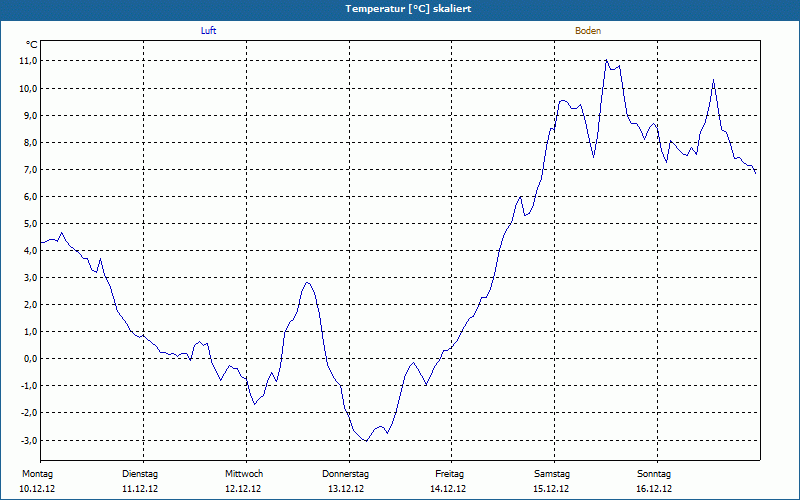Click the Dienstag day label
The width and height of the screenshot is (800, 500).
coord(140,474)
